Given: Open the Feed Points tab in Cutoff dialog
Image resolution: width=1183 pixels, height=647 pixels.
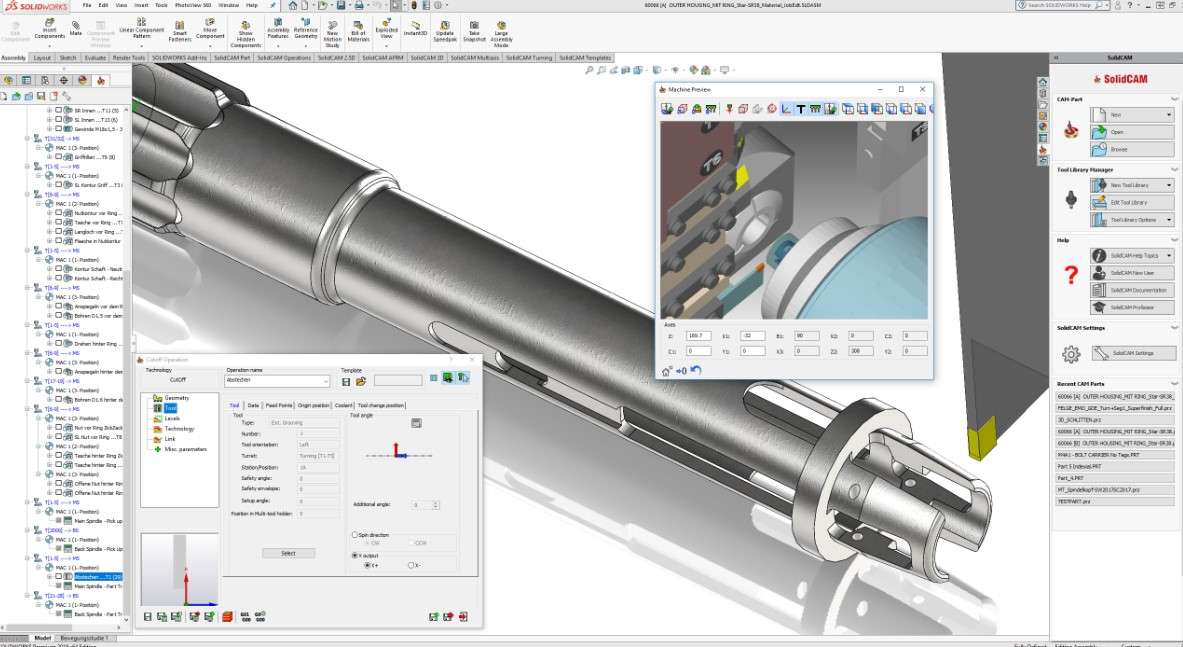Looking at the screenshot, I should [x=278, y=405].
